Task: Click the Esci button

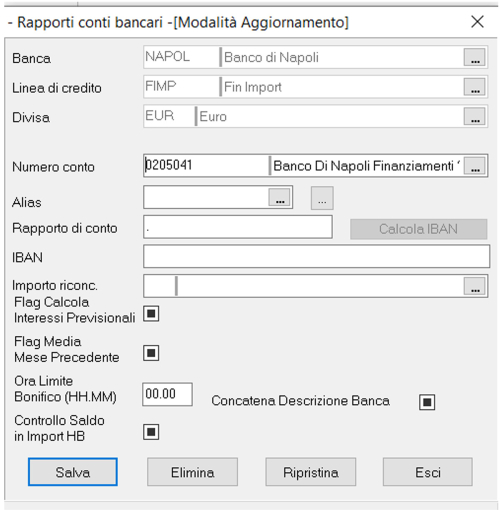Action: pos(428,472)
